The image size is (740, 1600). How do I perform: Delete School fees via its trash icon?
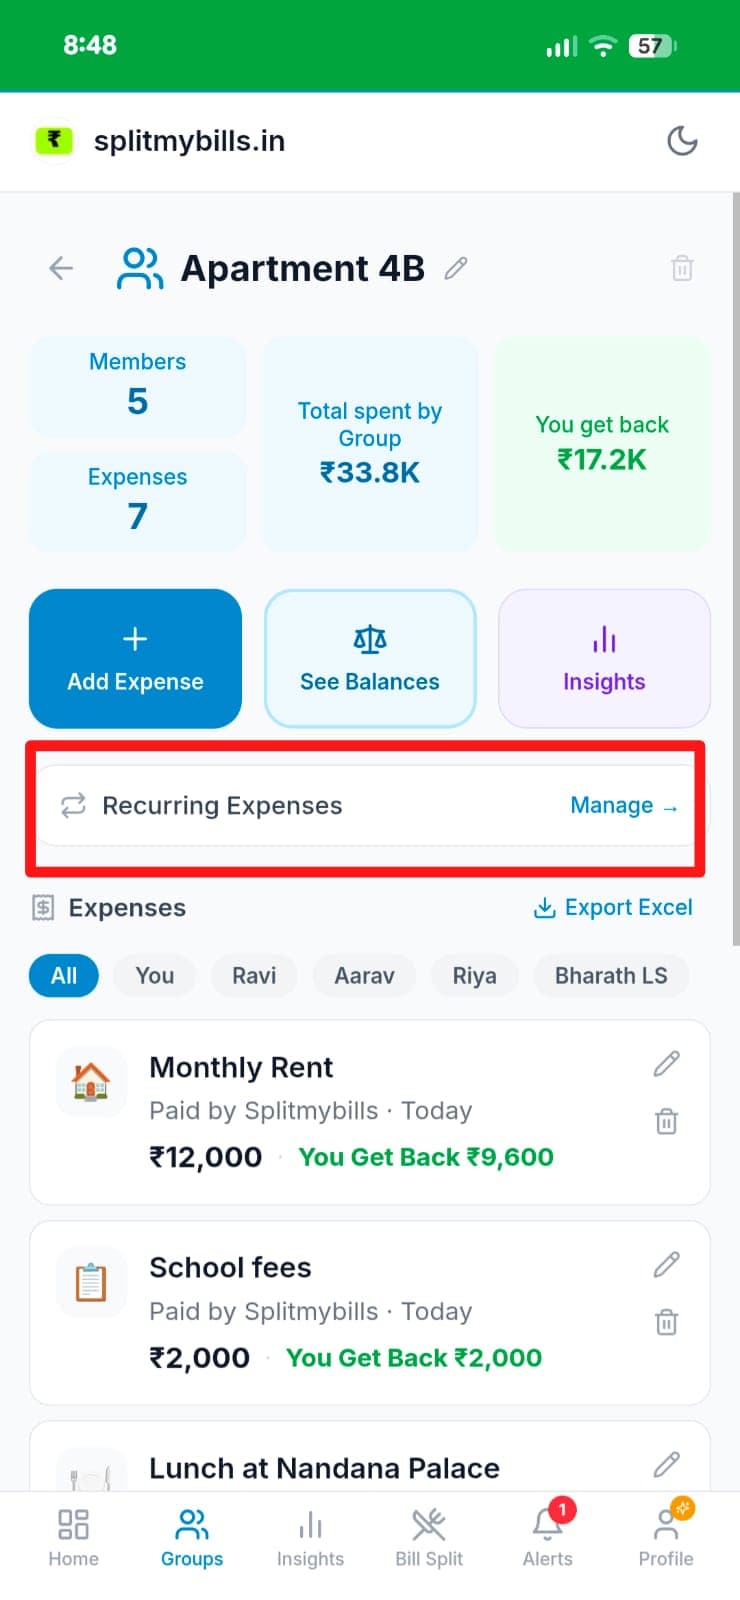click(x=667, y=1322)
